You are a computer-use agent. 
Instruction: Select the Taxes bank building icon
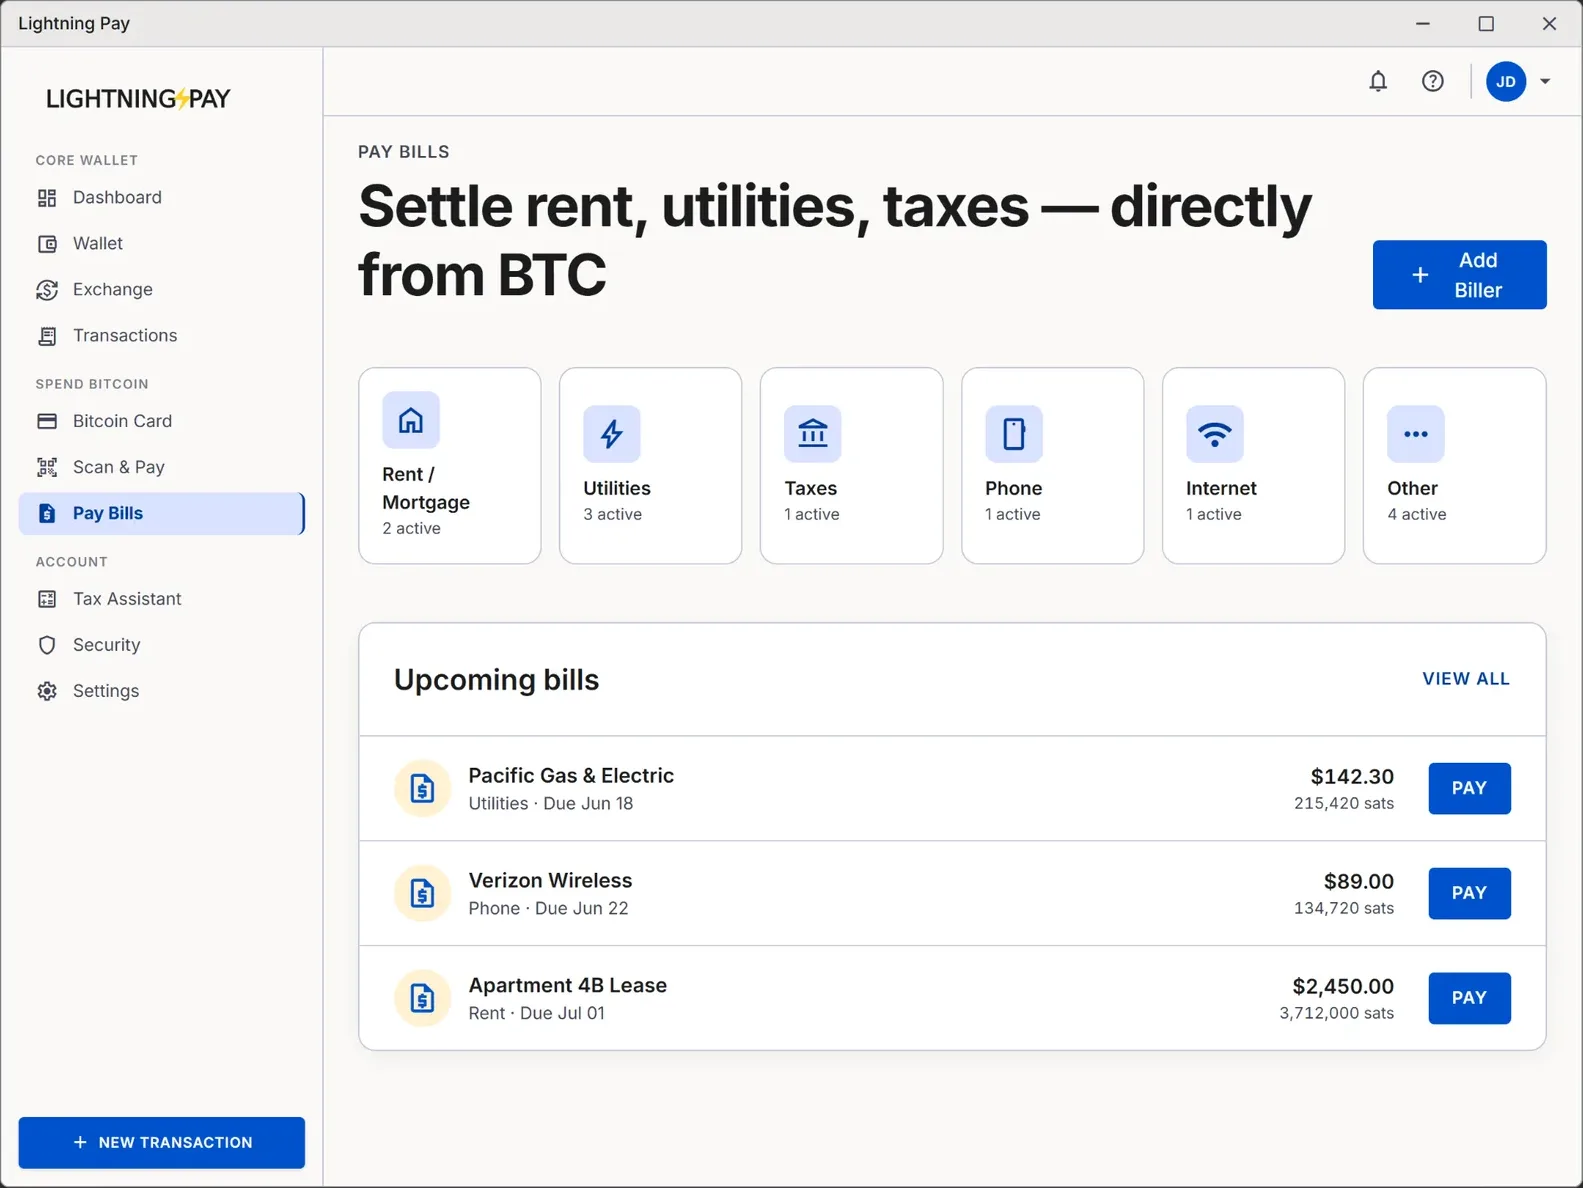click(x=813, y=434)
